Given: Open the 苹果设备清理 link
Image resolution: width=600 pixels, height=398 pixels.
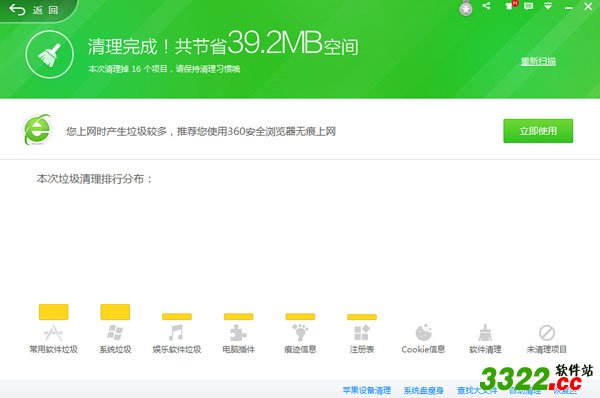Looking at the screenshot, I should coord(367,390).
